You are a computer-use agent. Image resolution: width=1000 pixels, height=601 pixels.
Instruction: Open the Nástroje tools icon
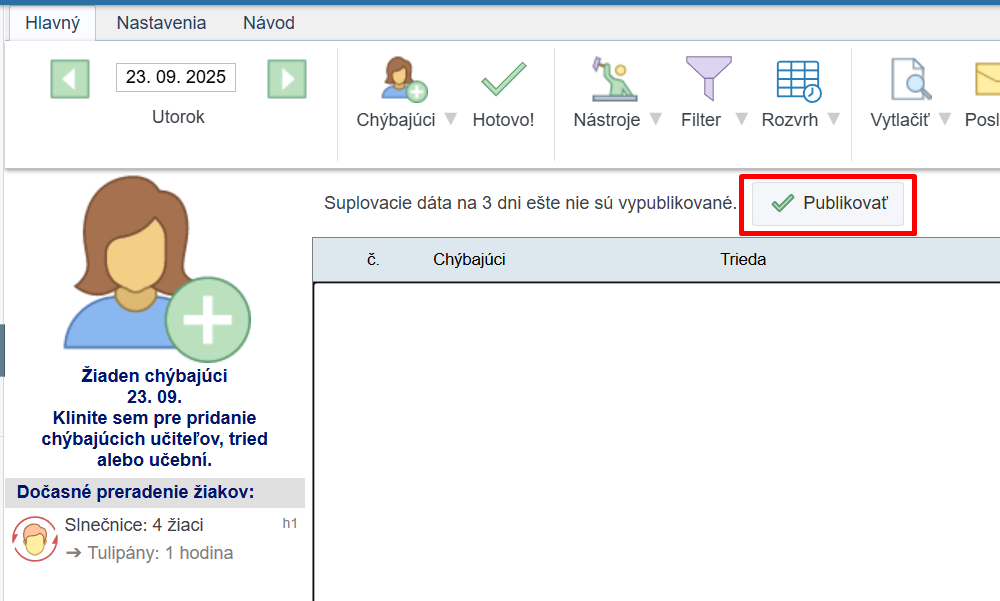(x=614, y=80)
